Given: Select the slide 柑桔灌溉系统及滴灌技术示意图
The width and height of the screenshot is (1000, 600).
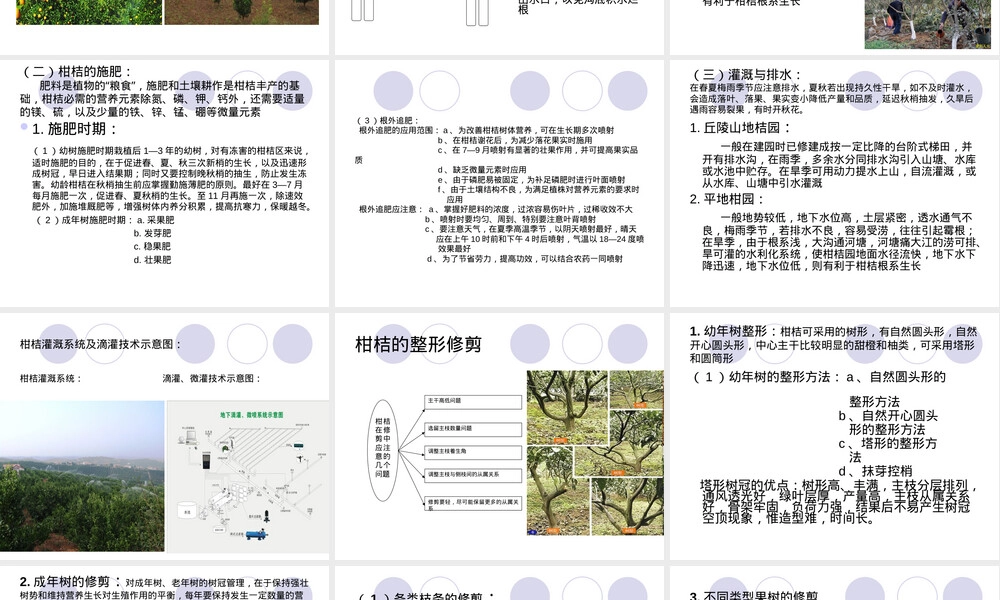Looking at the screenshot, I should click(165, 436).
